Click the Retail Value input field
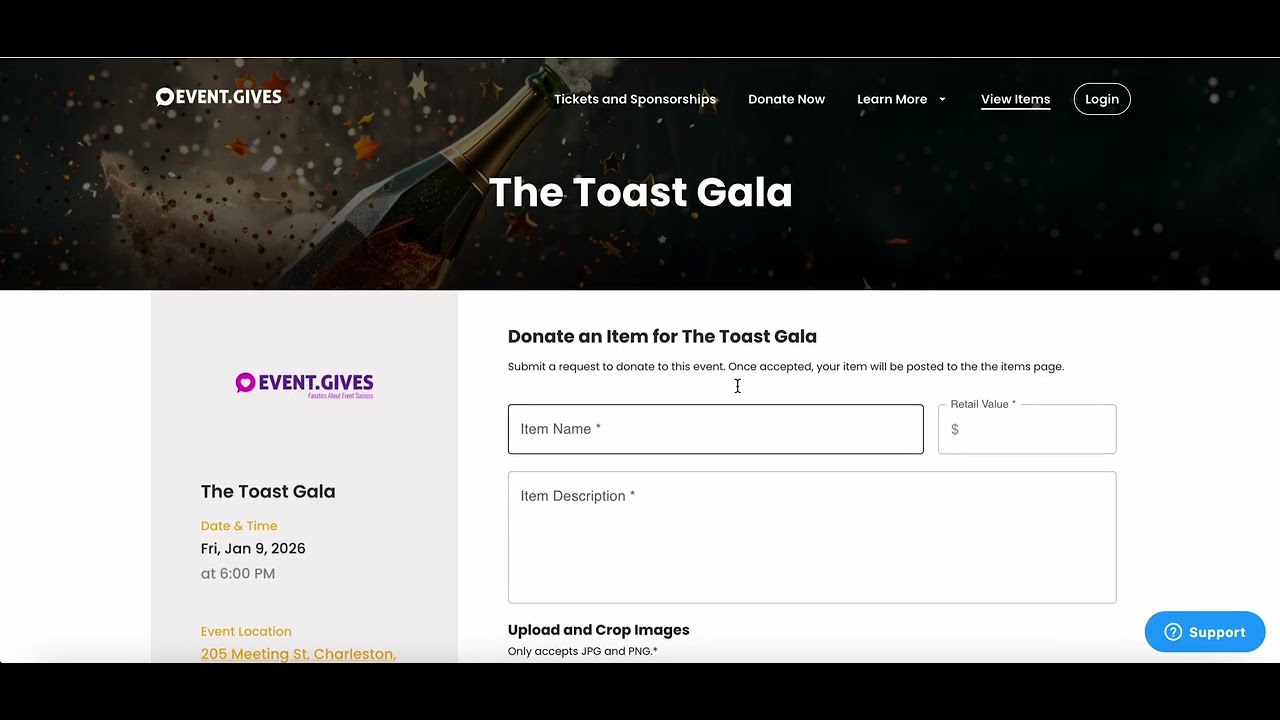This screenshot has width=1280, height=720. click(x=1027, y=429)
